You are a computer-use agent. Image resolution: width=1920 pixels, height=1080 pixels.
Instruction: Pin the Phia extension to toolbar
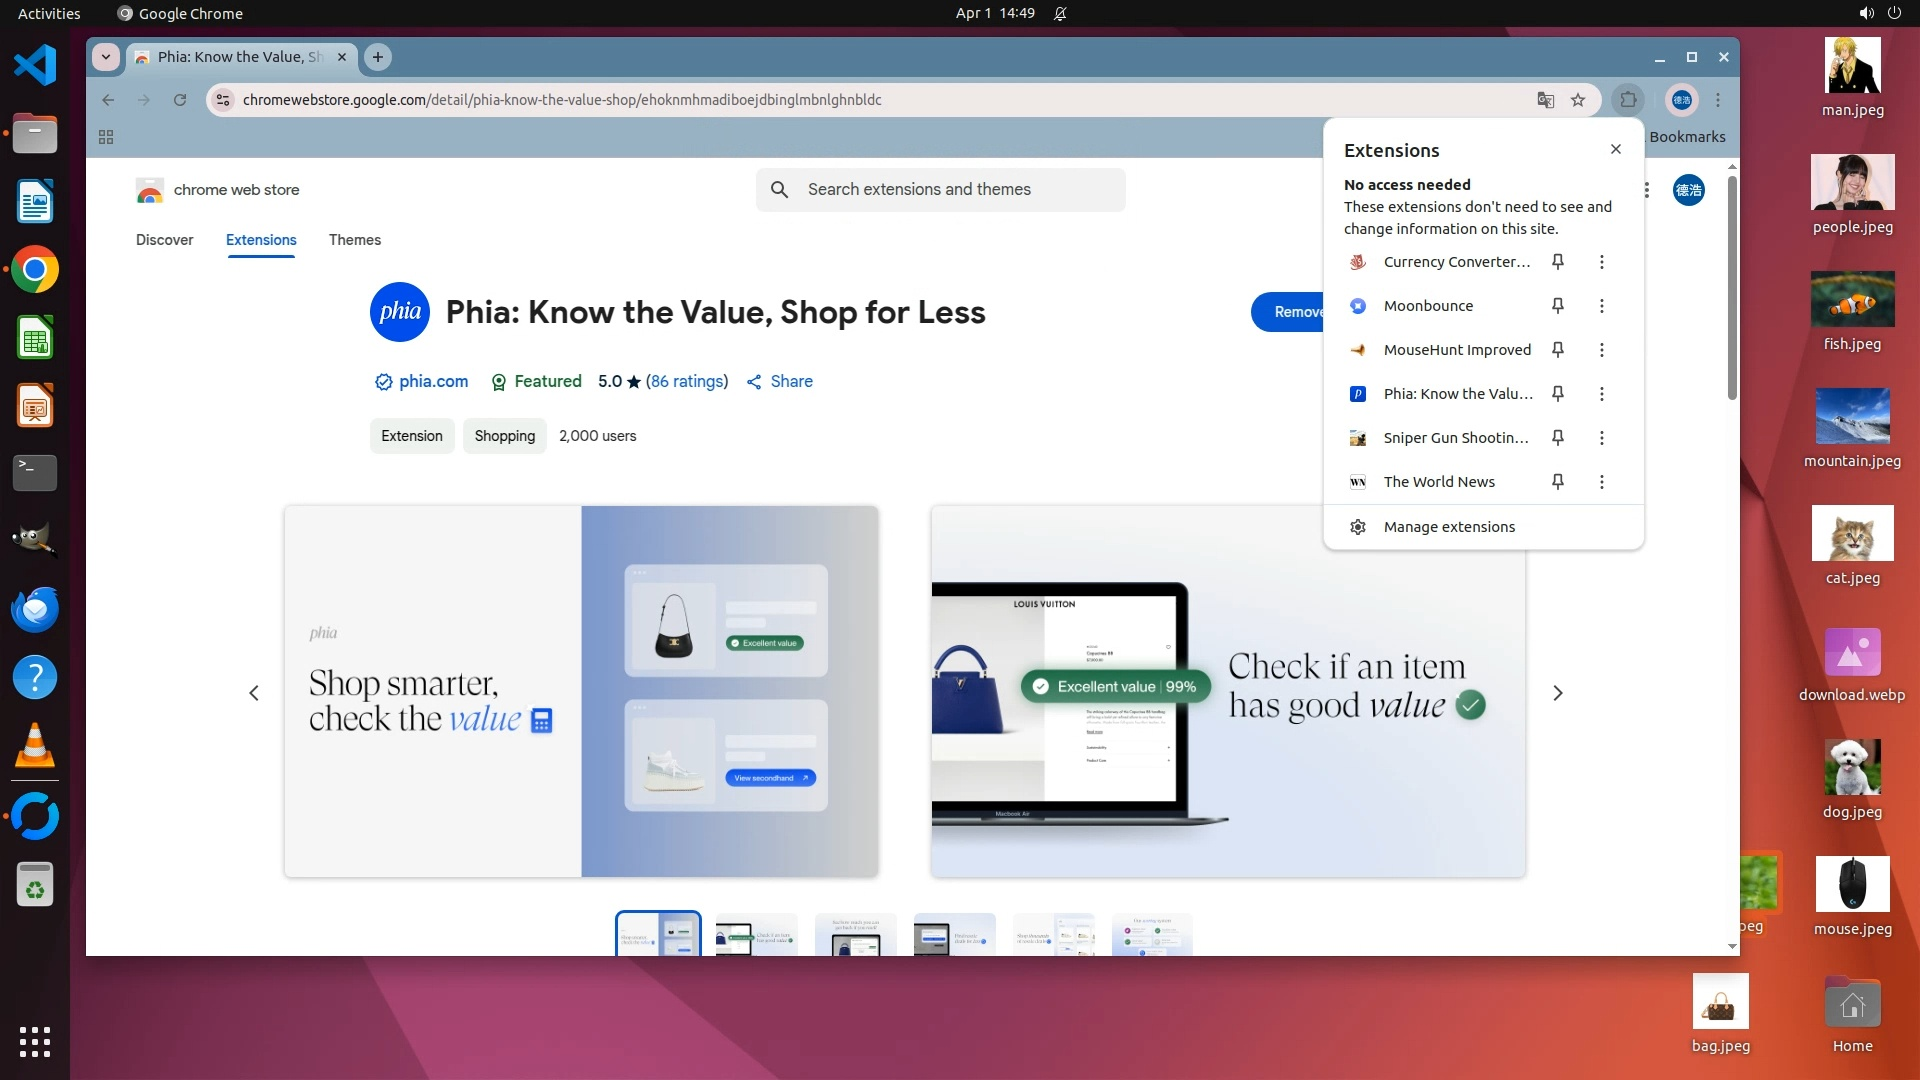click(1557, 394)
